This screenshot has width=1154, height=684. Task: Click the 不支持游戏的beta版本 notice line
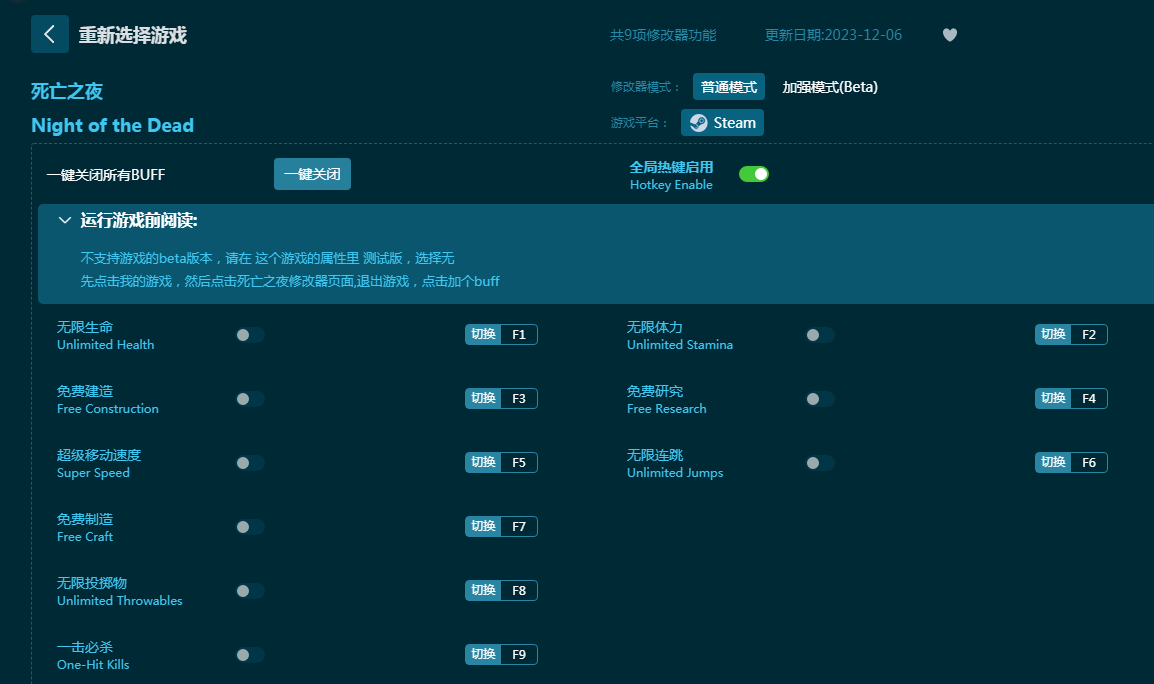pyautogui.click(x=267, y=258)
